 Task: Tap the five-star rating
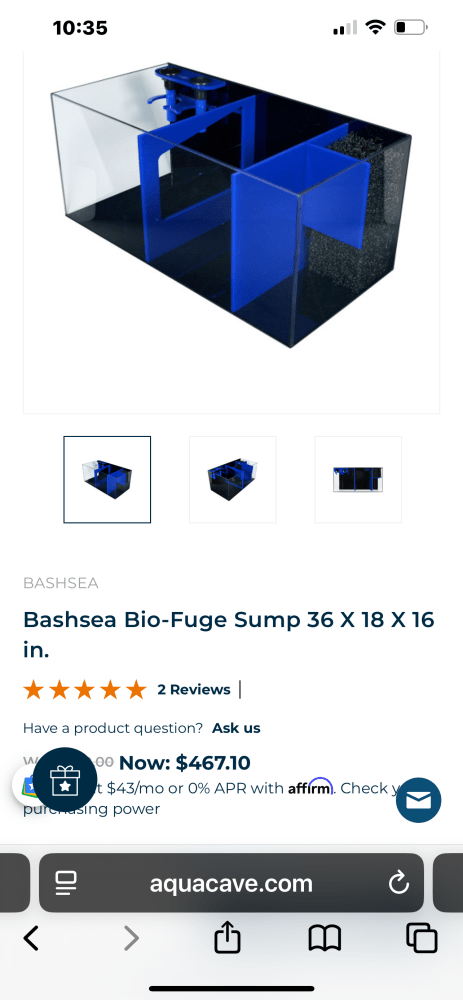(x=85, y=689)
